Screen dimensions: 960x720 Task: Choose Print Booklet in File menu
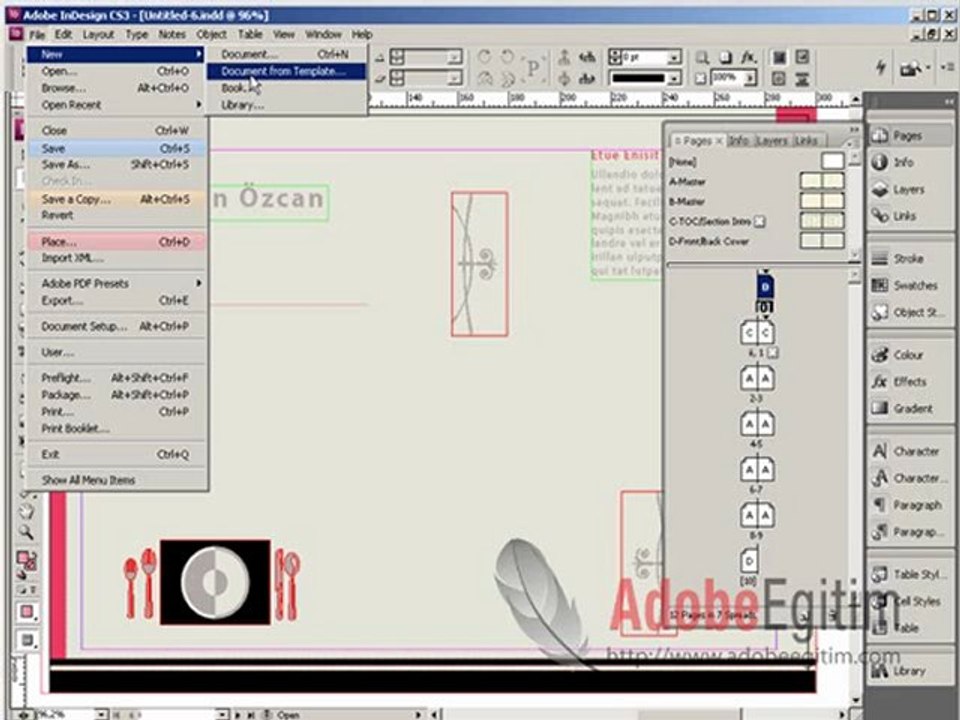[115, 429]
